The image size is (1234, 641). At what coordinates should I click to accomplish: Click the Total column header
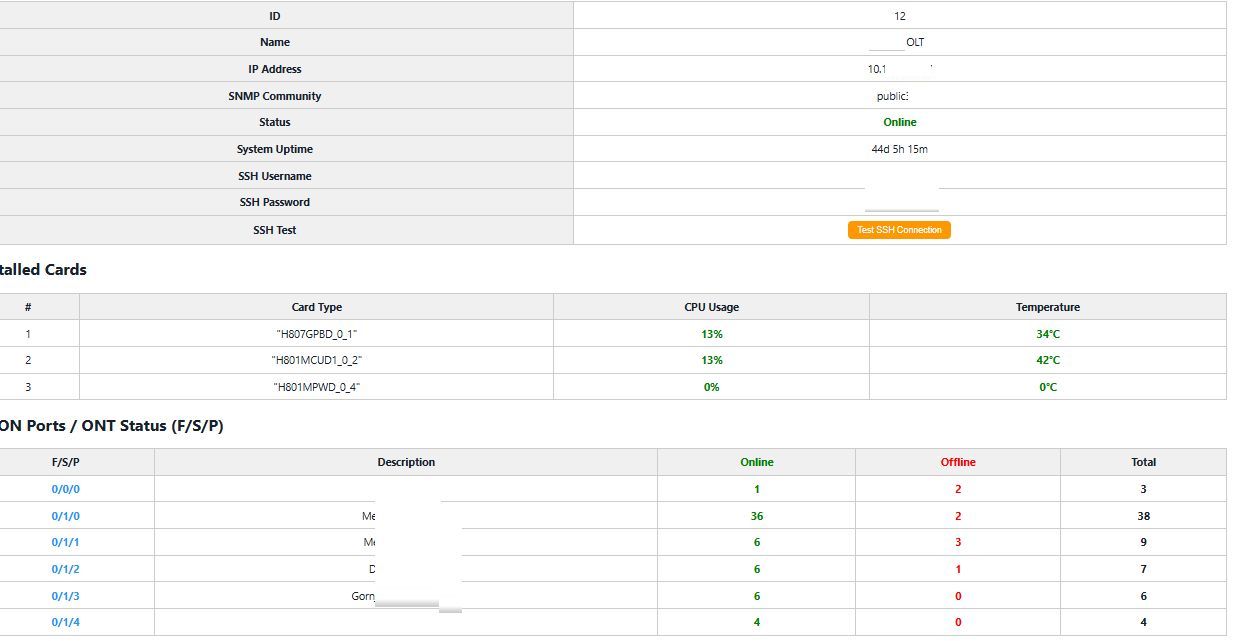[x=1143, y=461]
